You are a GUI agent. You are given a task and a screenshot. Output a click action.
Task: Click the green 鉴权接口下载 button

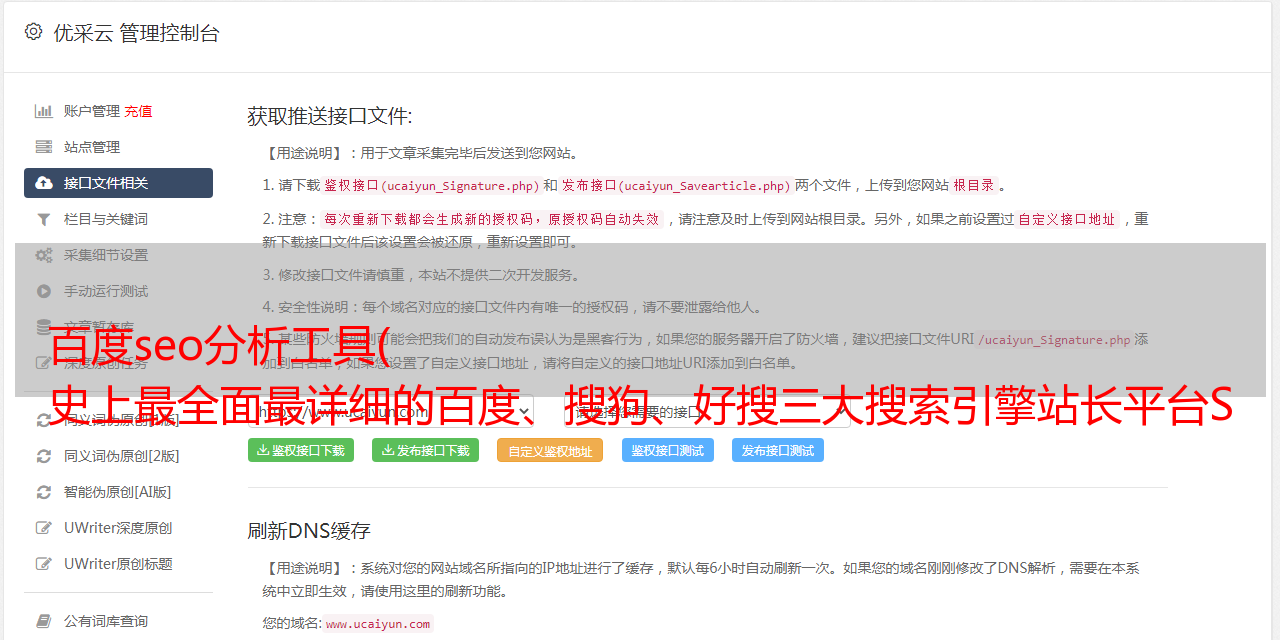pyautogui.click(x=301, y=450)
